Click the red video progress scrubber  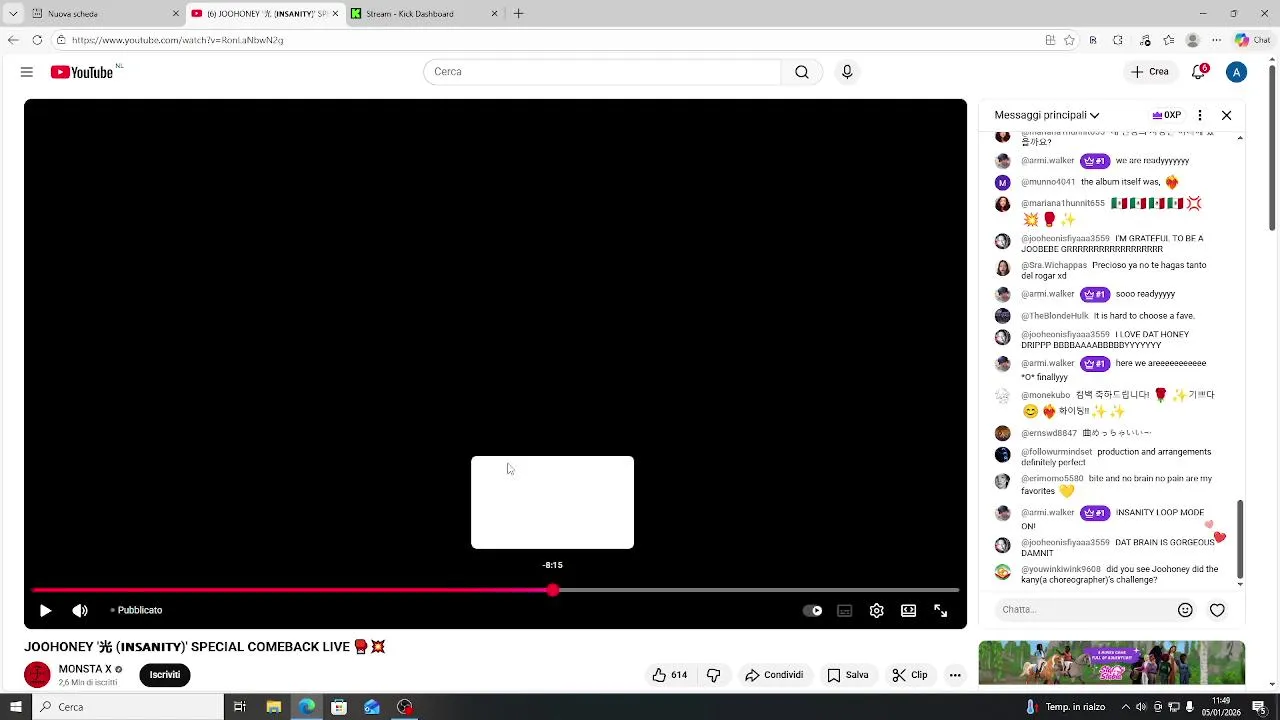click(553, 590)
